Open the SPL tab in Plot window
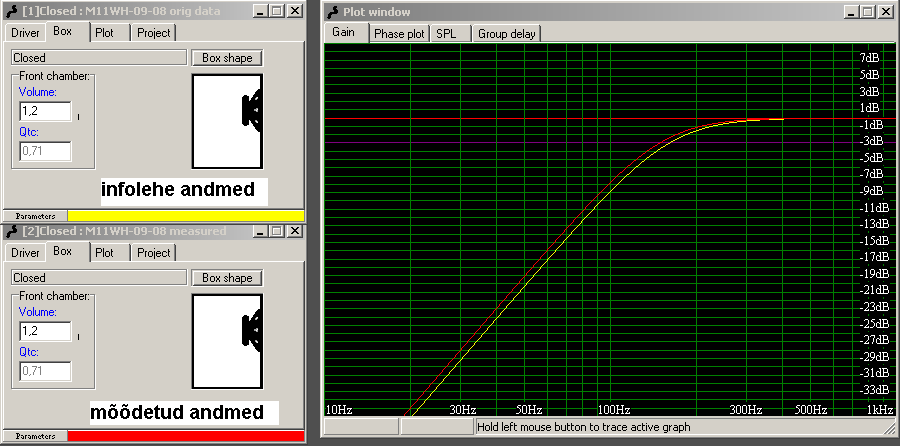The height and width of the screenshot is (446, 900). 446,33
